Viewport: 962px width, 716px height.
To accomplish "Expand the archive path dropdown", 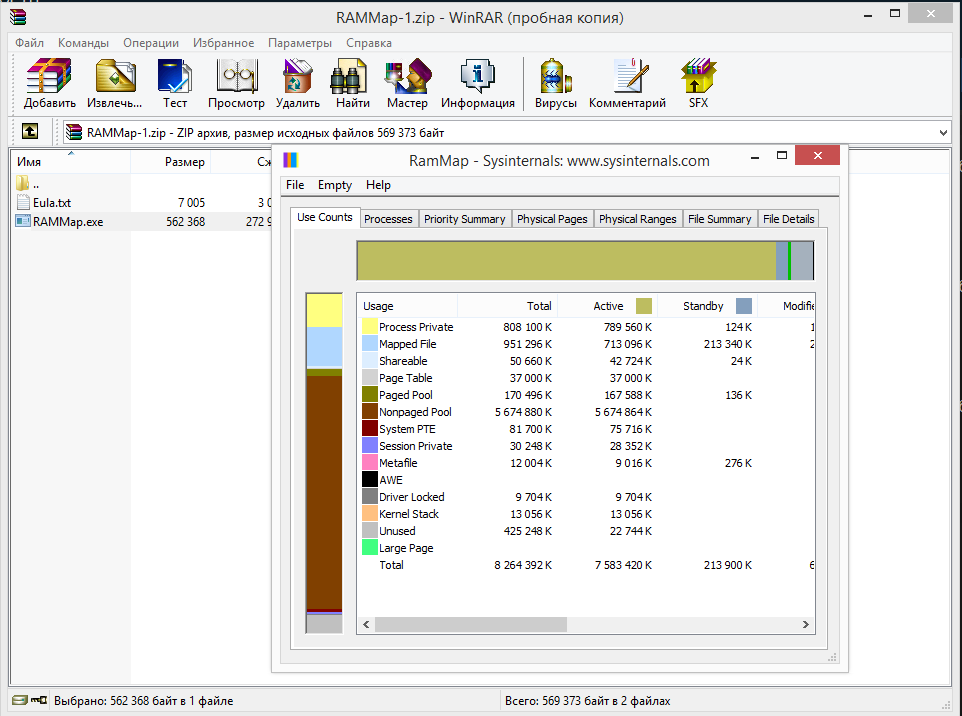I will click(x=944, y=132).
